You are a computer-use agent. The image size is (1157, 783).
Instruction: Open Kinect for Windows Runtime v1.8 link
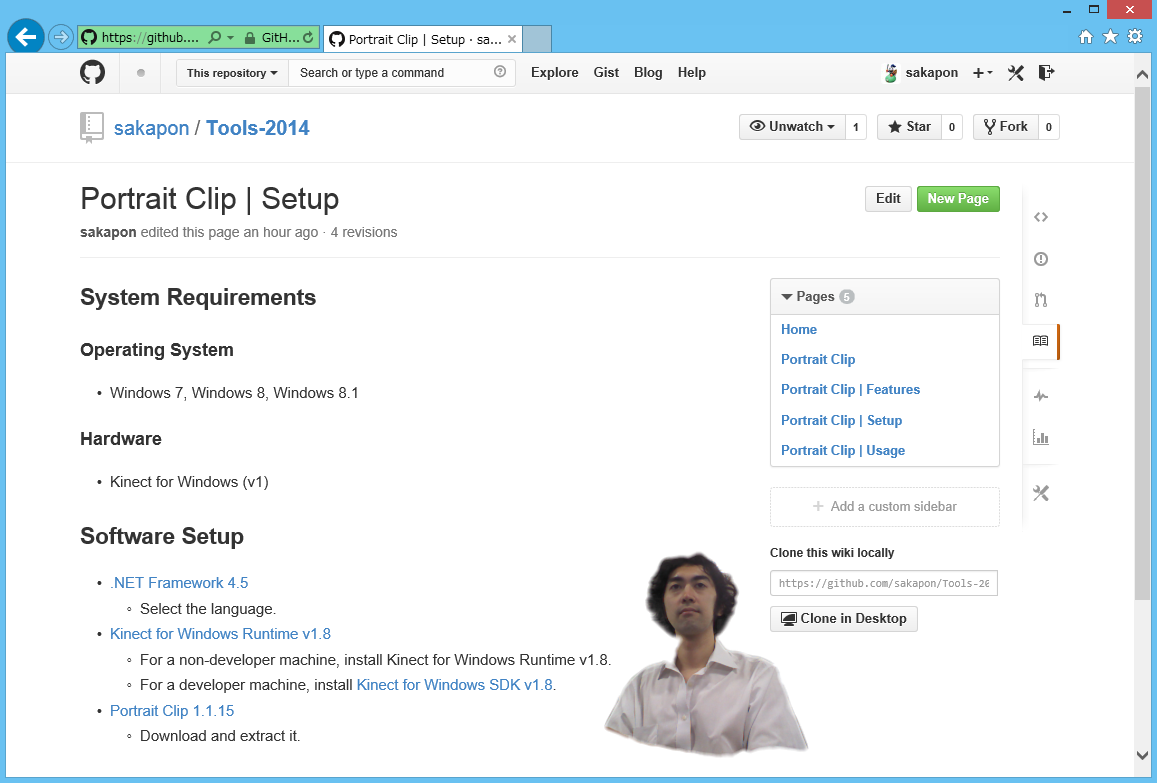(x=220, y=633)
